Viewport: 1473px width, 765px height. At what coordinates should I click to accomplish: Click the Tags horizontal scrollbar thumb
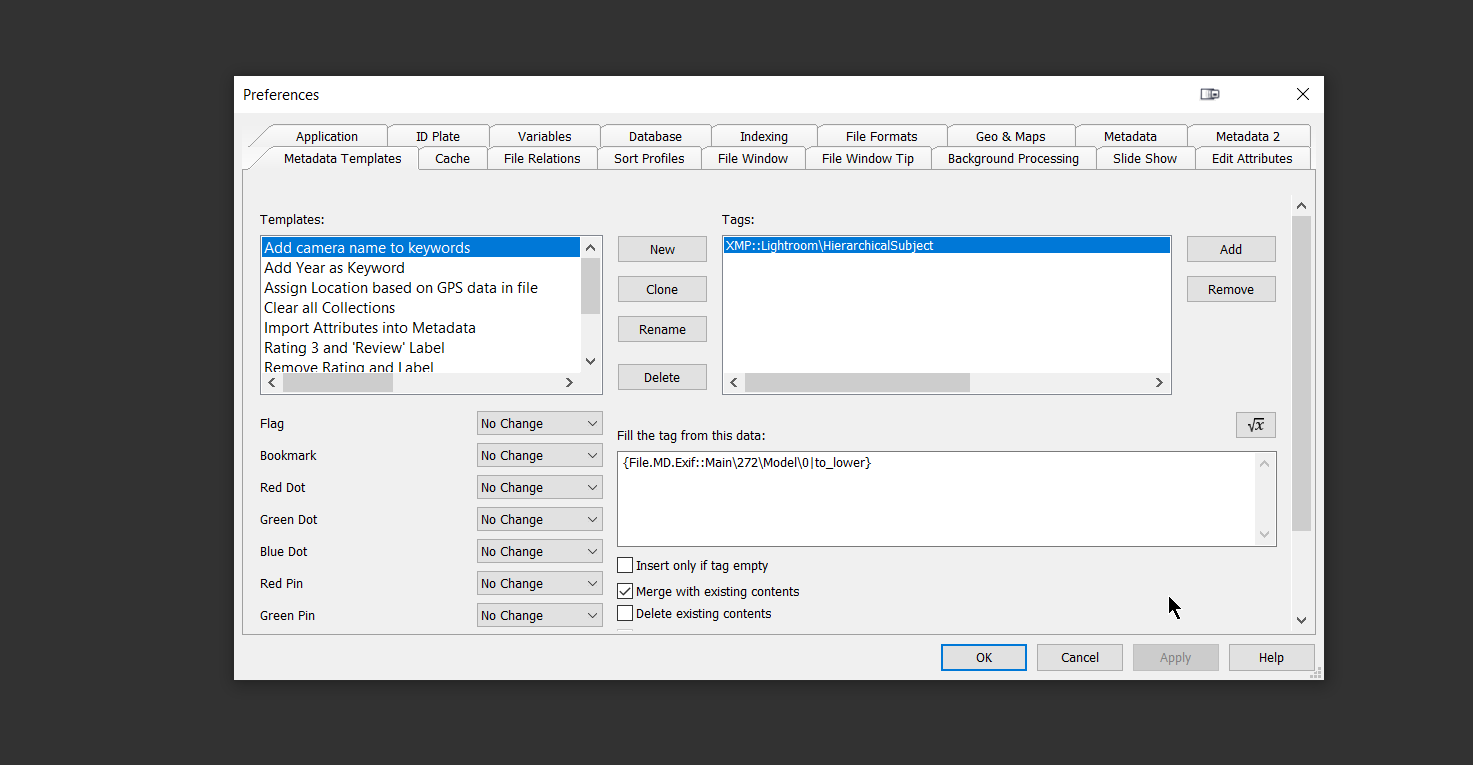[x=857, y=382]
